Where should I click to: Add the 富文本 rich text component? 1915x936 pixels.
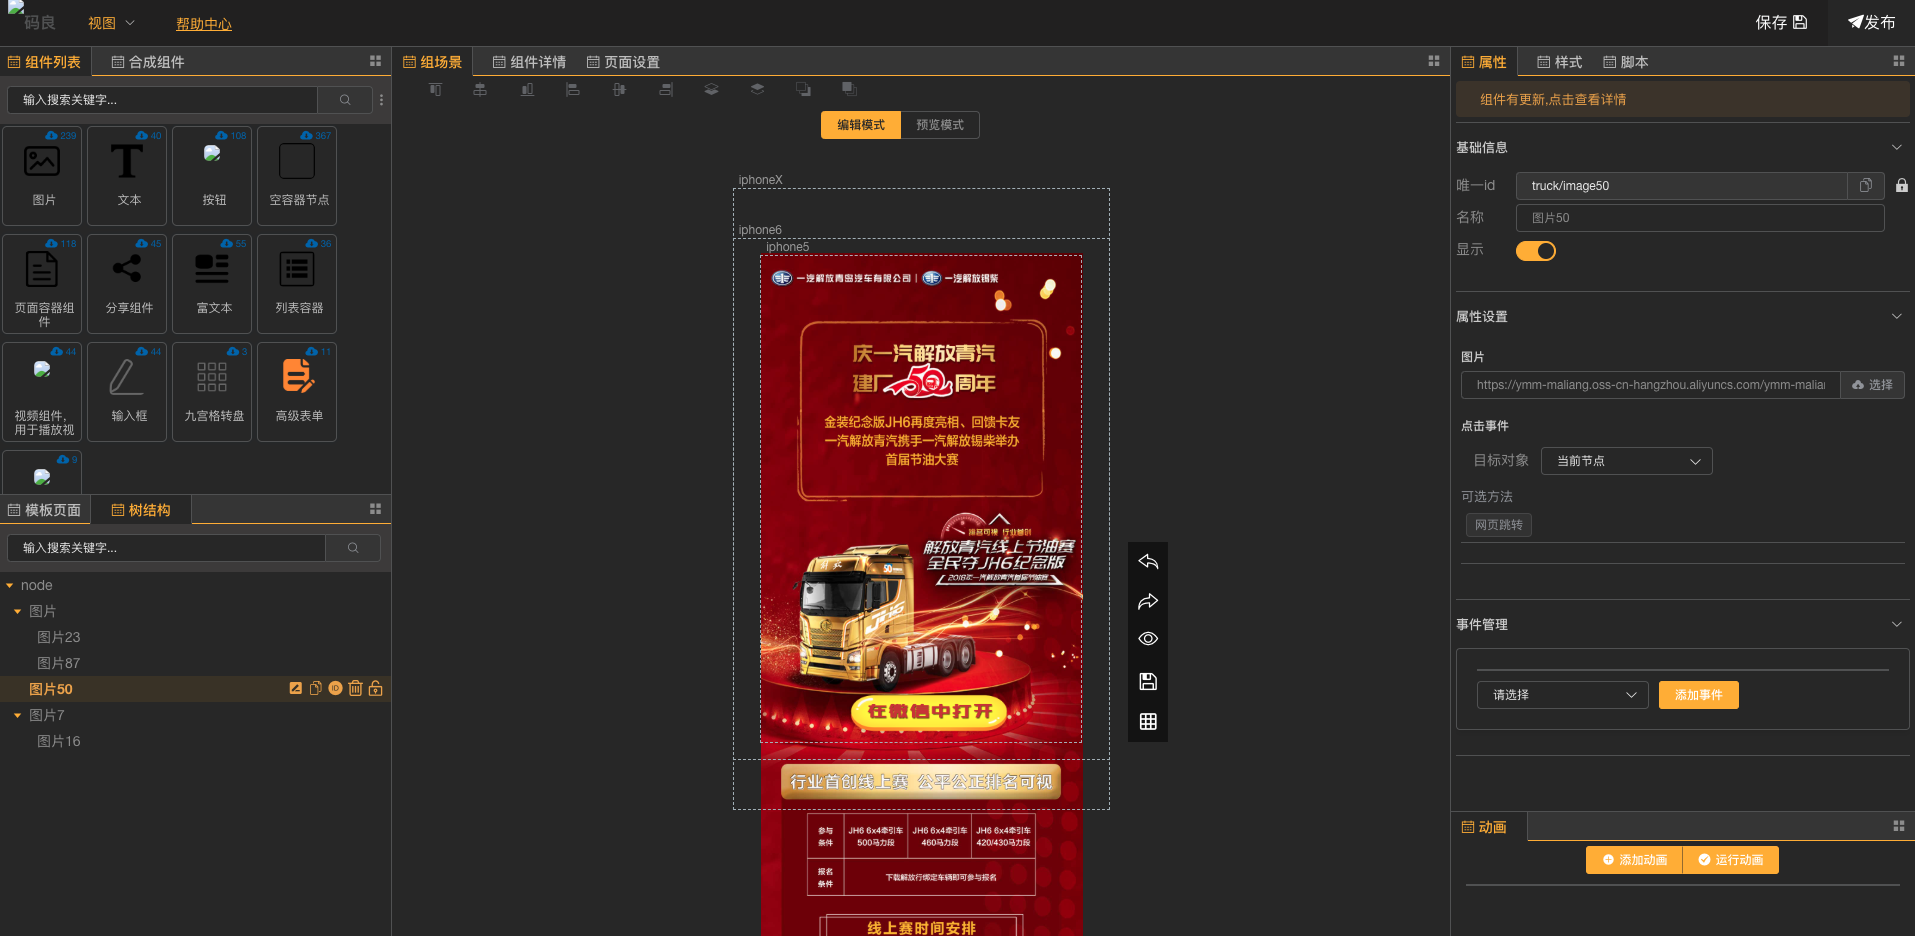click(212, 283)
